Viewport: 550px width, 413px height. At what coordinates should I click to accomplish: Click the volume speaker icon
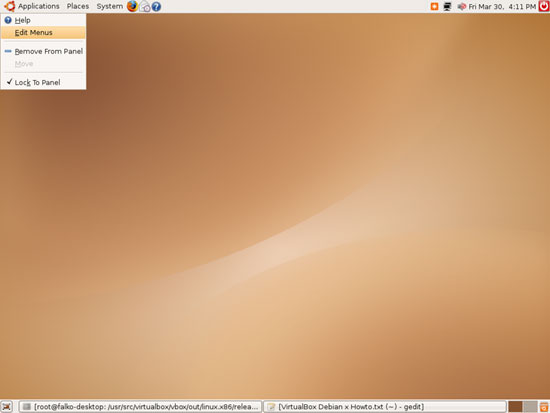tap(462, 6)
